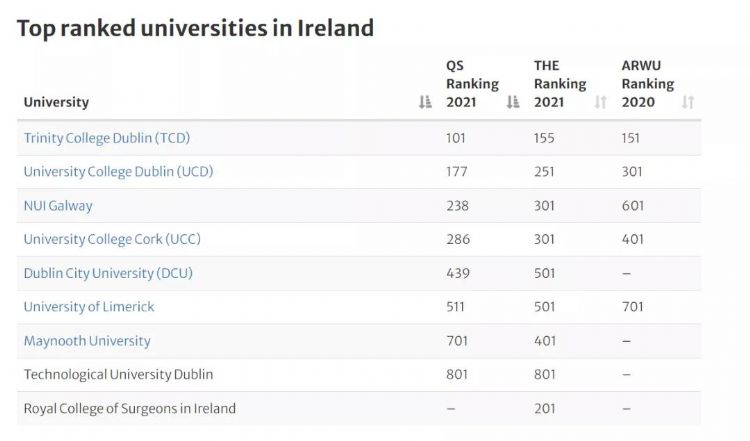The image size is (750, 441).
Task: Click ARWU Ranking 2020 sort arrows
Action: point(687,102)
